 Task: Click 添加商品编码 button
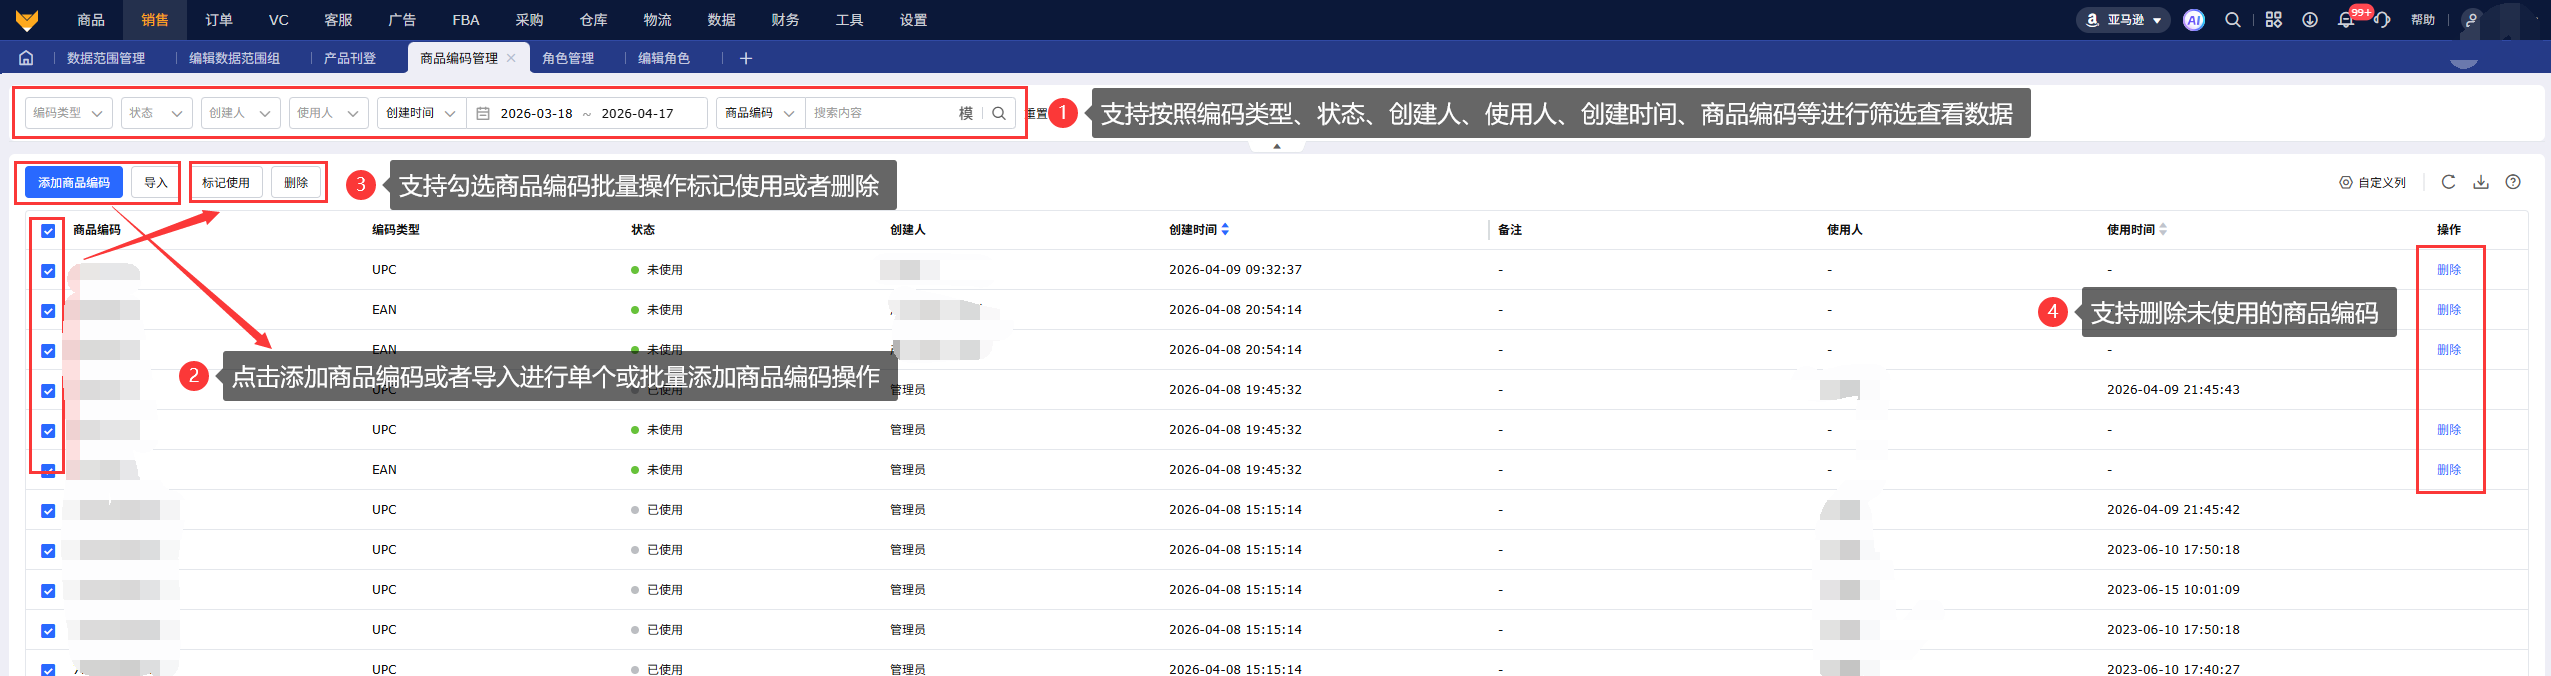(x=74, y=182)
